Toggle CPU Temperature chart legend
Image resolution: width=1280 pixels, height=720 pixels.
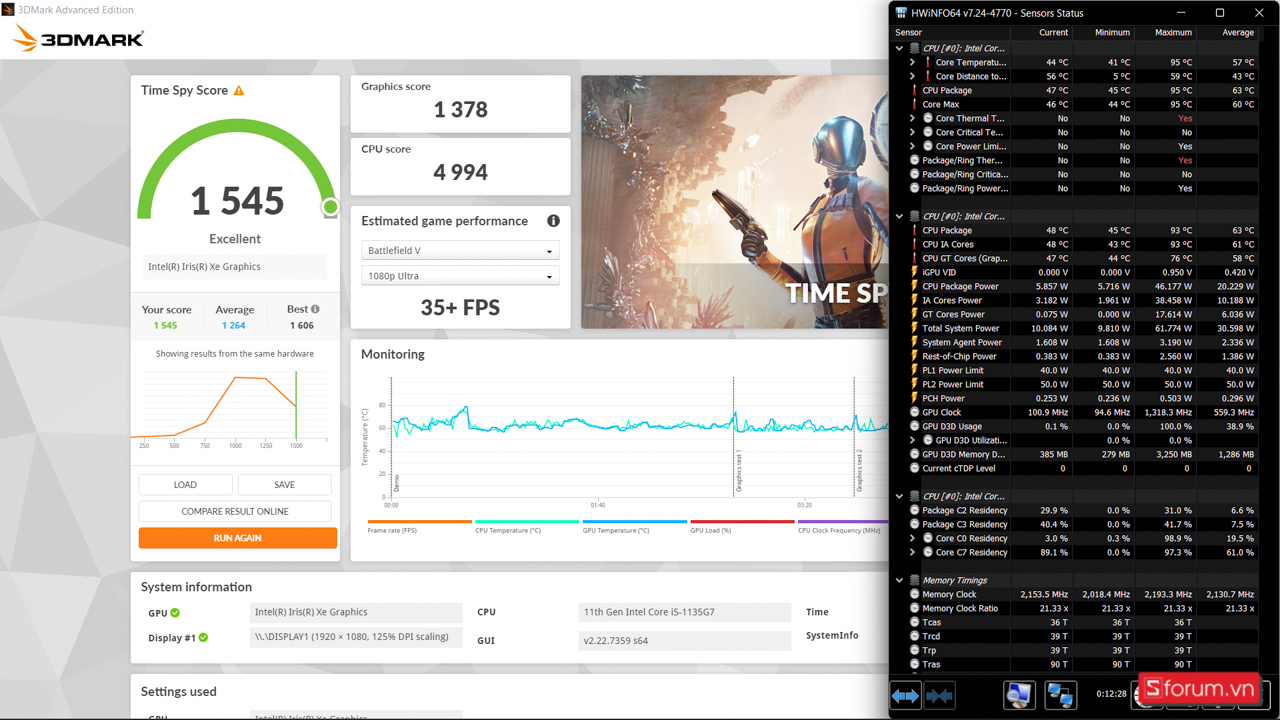[x=527, y=526]
